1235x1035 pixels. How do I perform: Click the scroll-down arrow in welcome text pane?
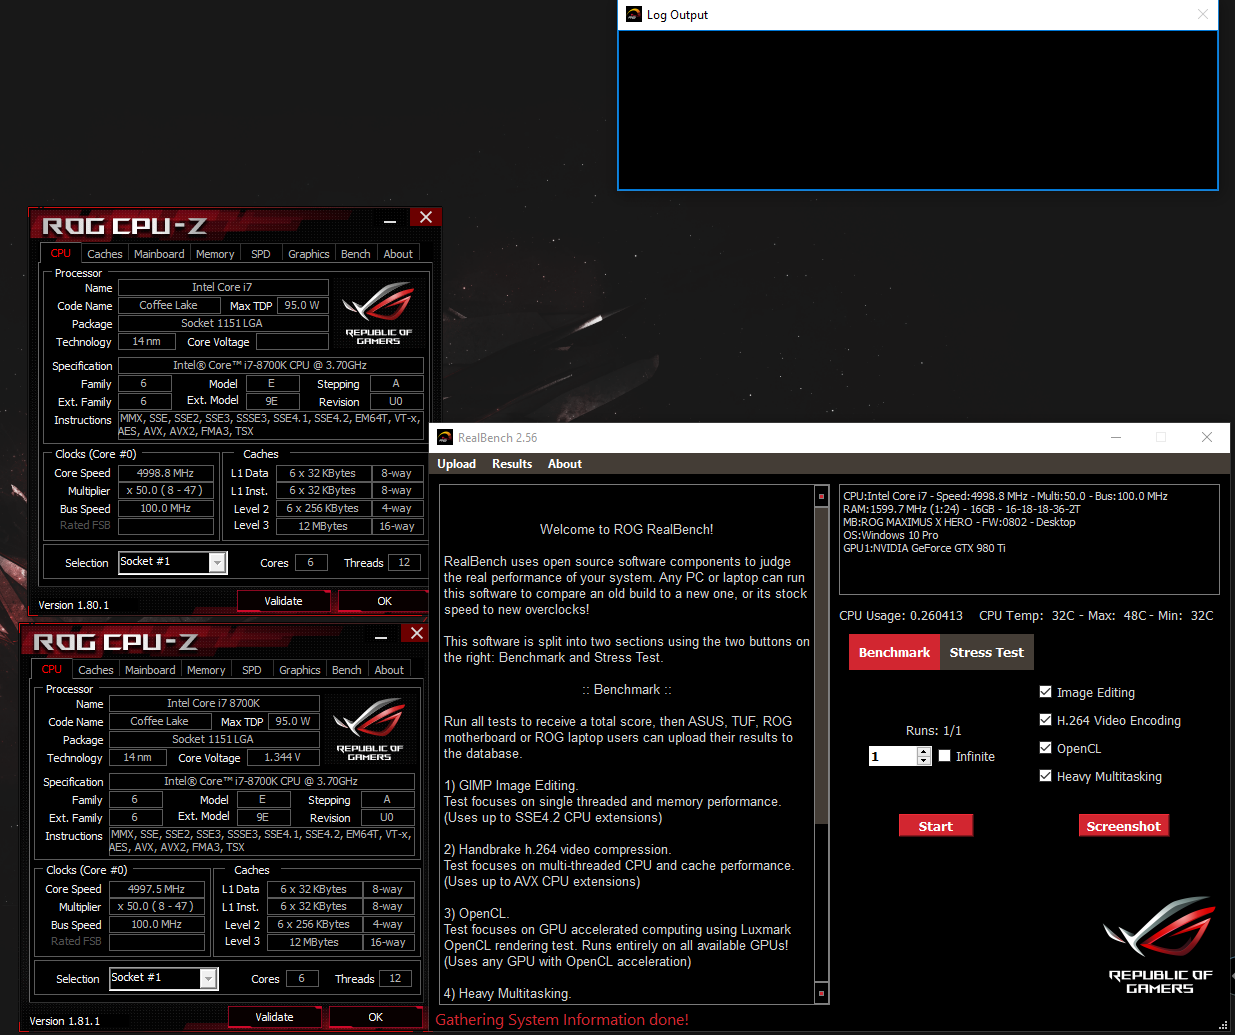(x=821, y=993)
